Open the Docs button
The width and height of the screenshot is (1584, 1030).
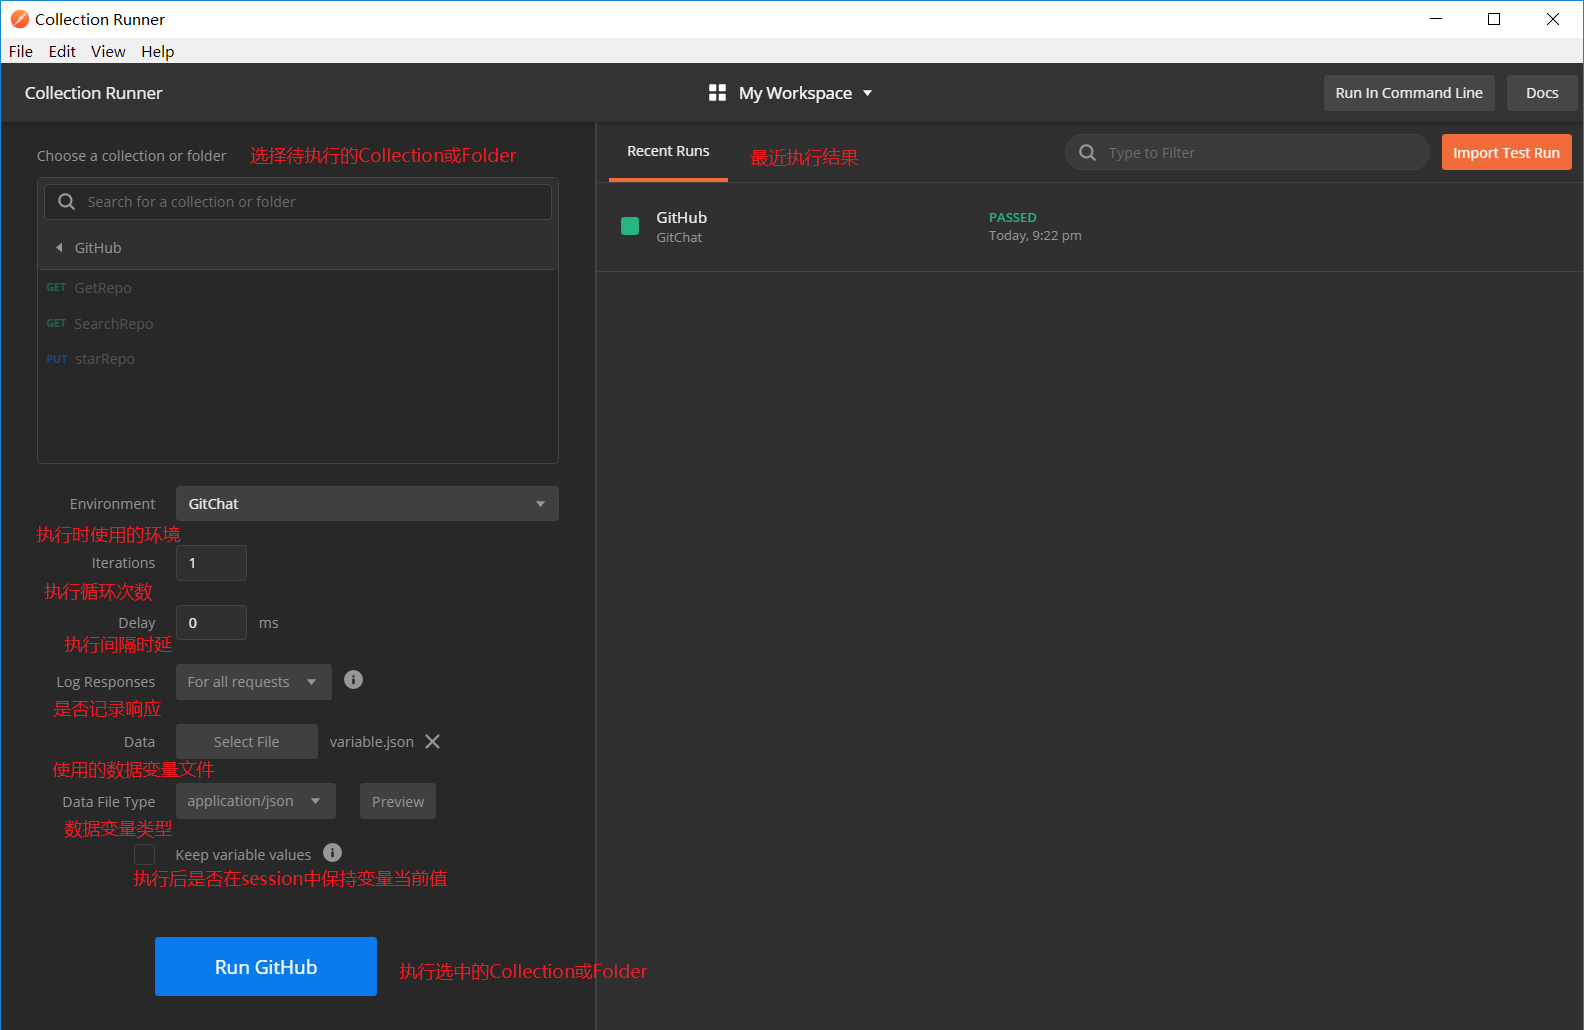[x=1542, y=93]
